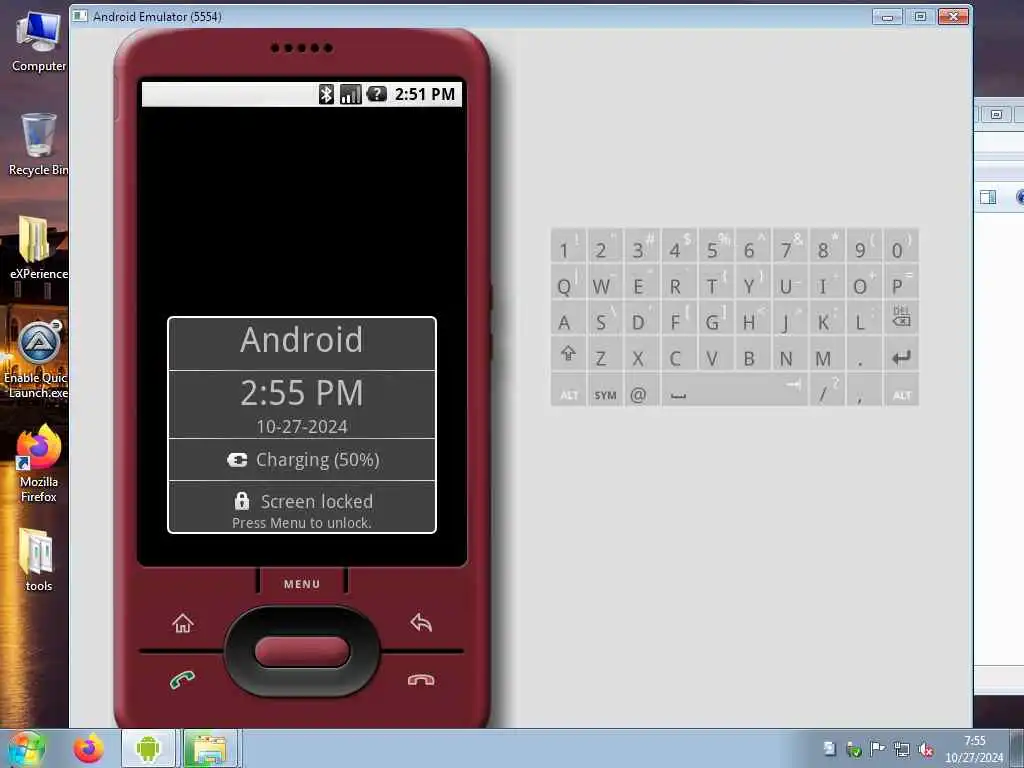
Task: Click the Android emulator taskbar button
Action: coord(148,748)
